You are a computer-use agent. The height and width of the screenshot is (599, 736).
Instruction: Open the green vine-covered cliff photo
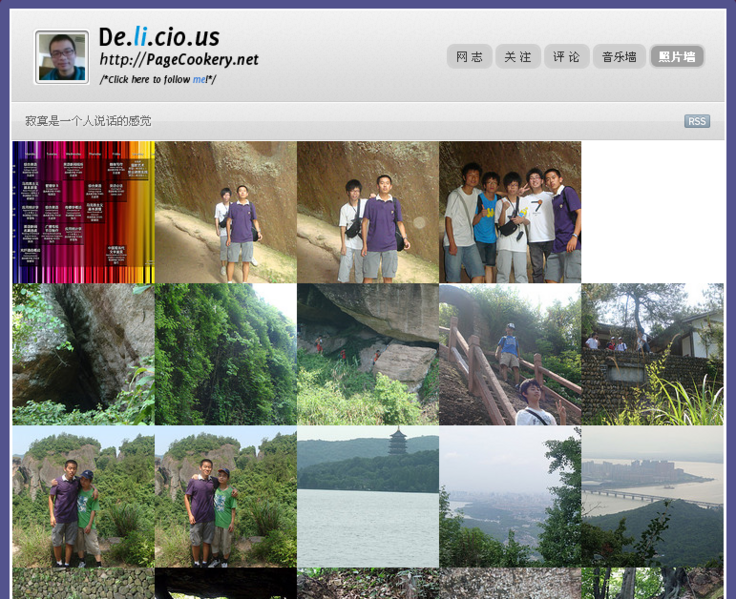click(225, 355)
